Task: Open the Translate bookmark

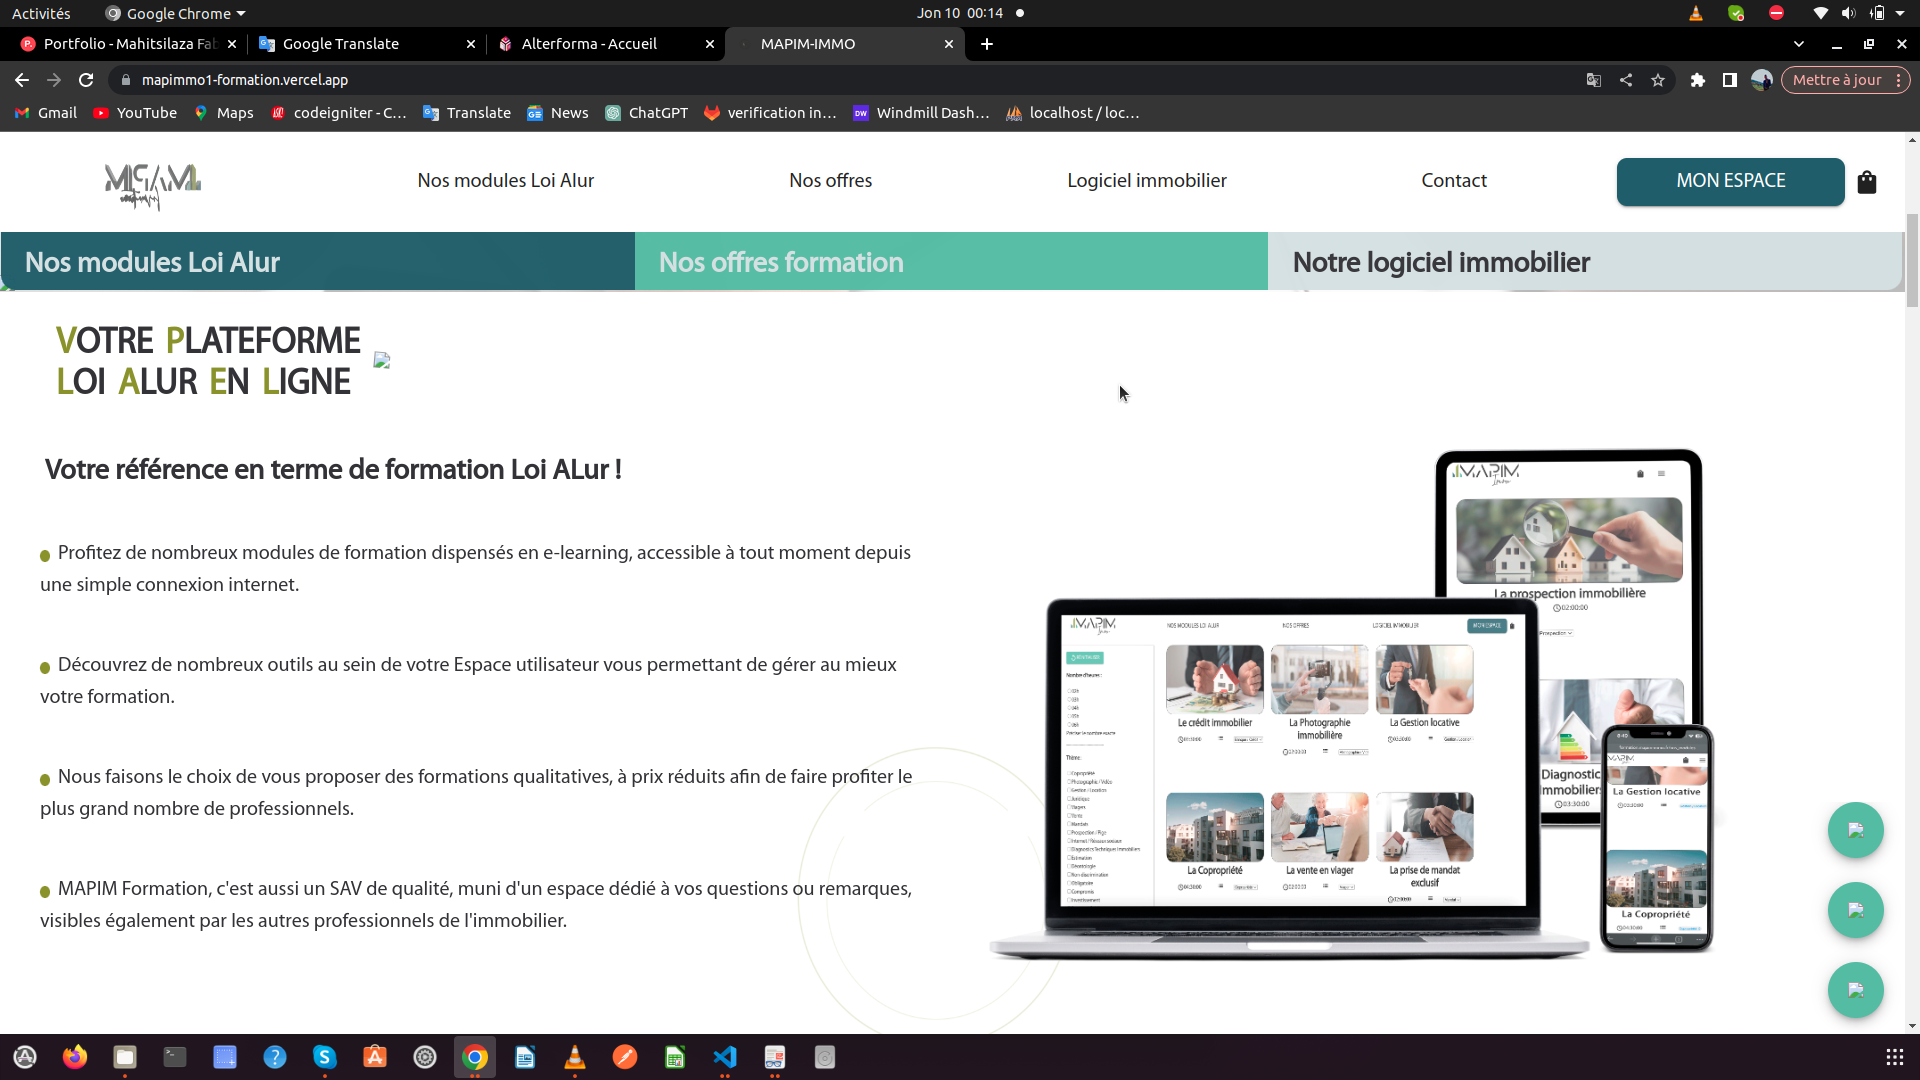Action: point(467,113)
